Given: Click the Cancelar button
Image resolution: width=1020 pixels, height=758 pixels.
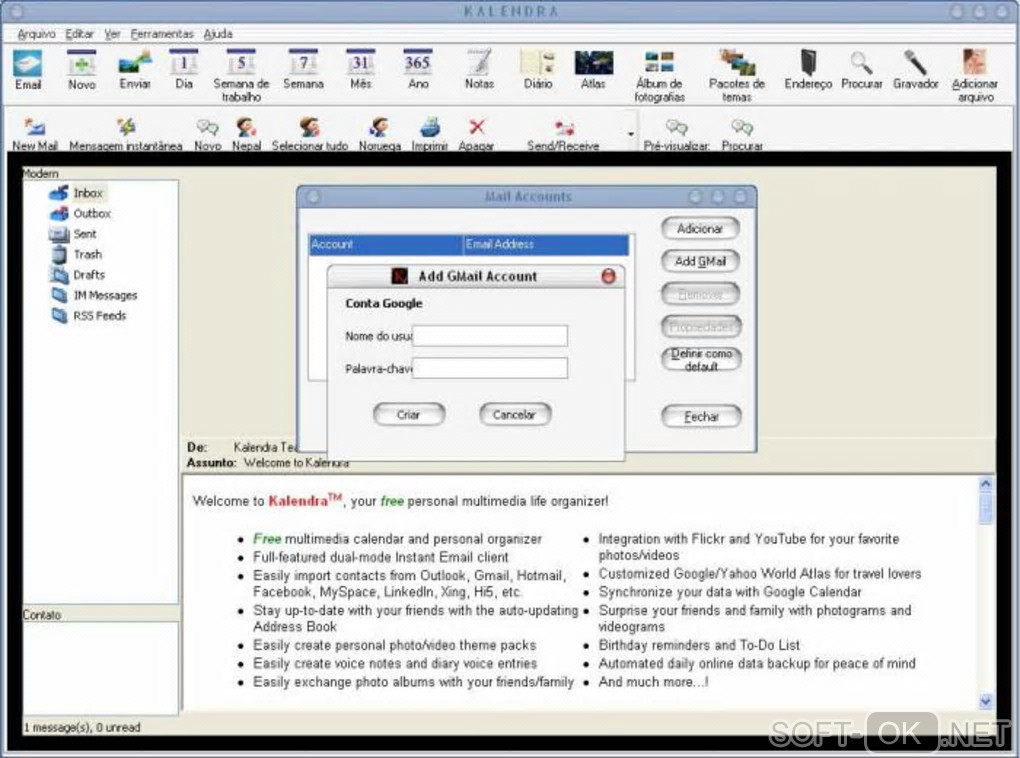Looking at the screenshot, I should [515, 414].
